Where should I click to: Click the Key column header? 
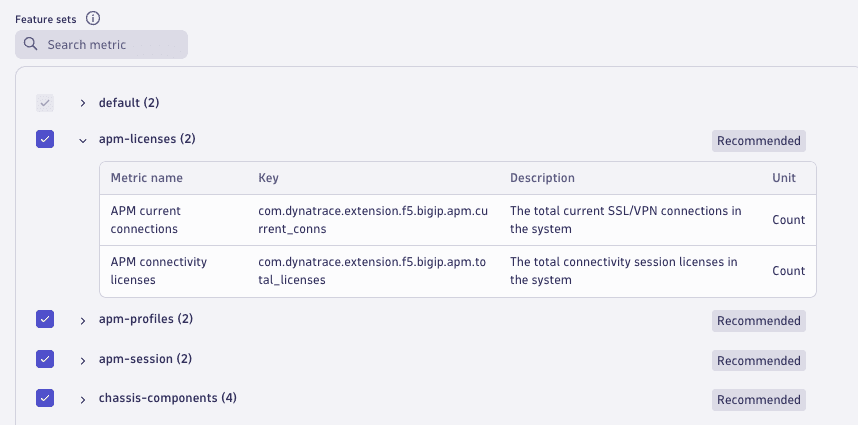click(268, 178)
